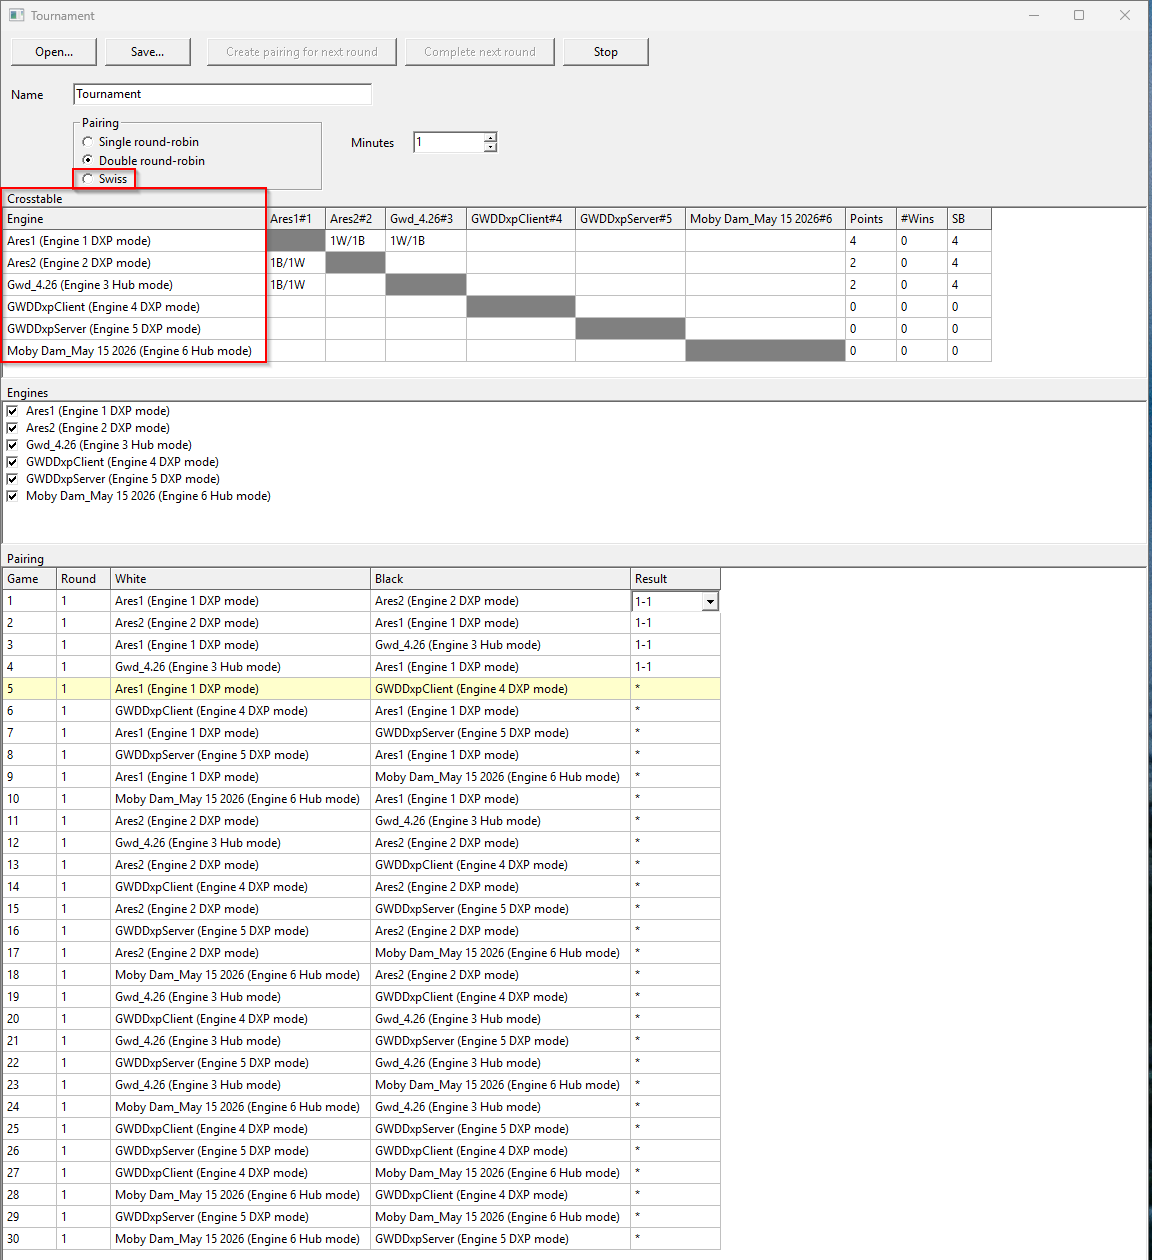Click 1W/1B cell under Ares2#2 column
The height and width of the screenshot is (1260, 1152).
tap(355, 241)
